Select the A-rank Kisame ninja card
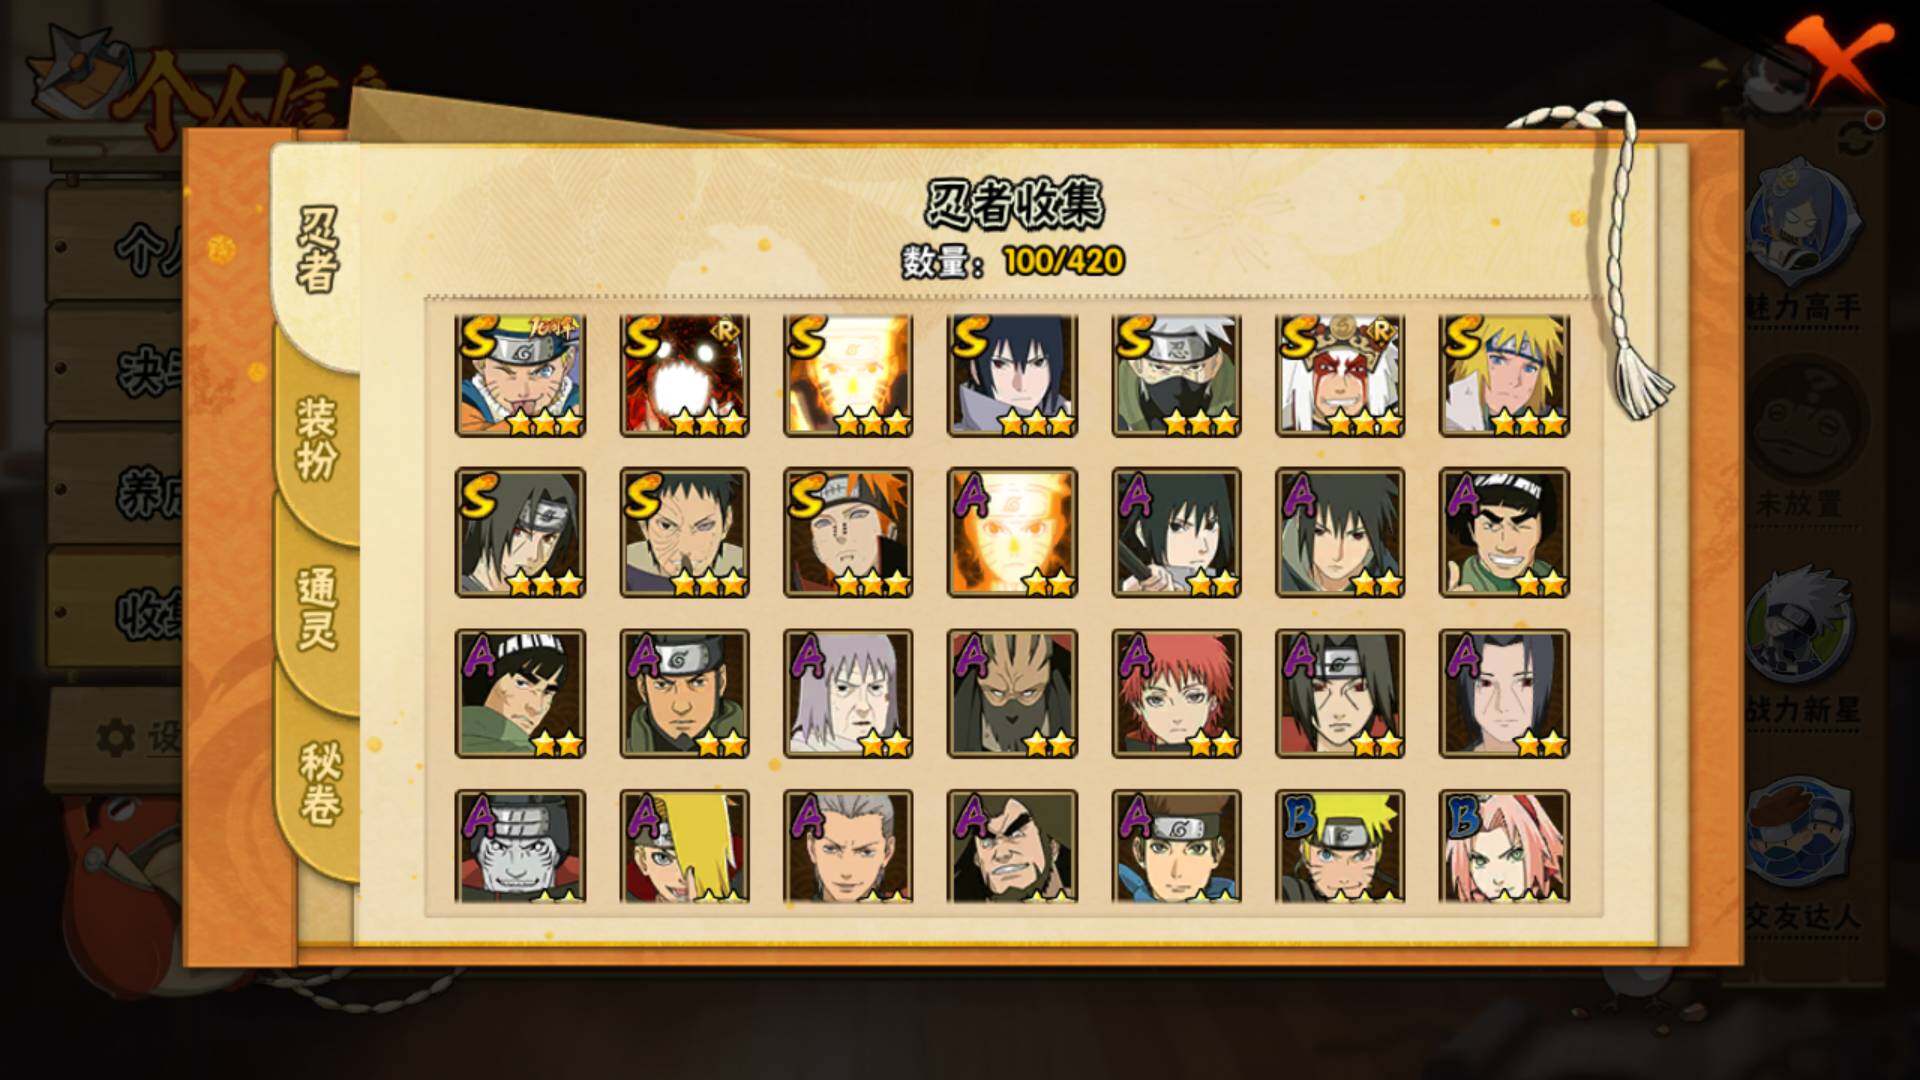The width and height of the screenshot is (1920, 1080). click(520, 846)
